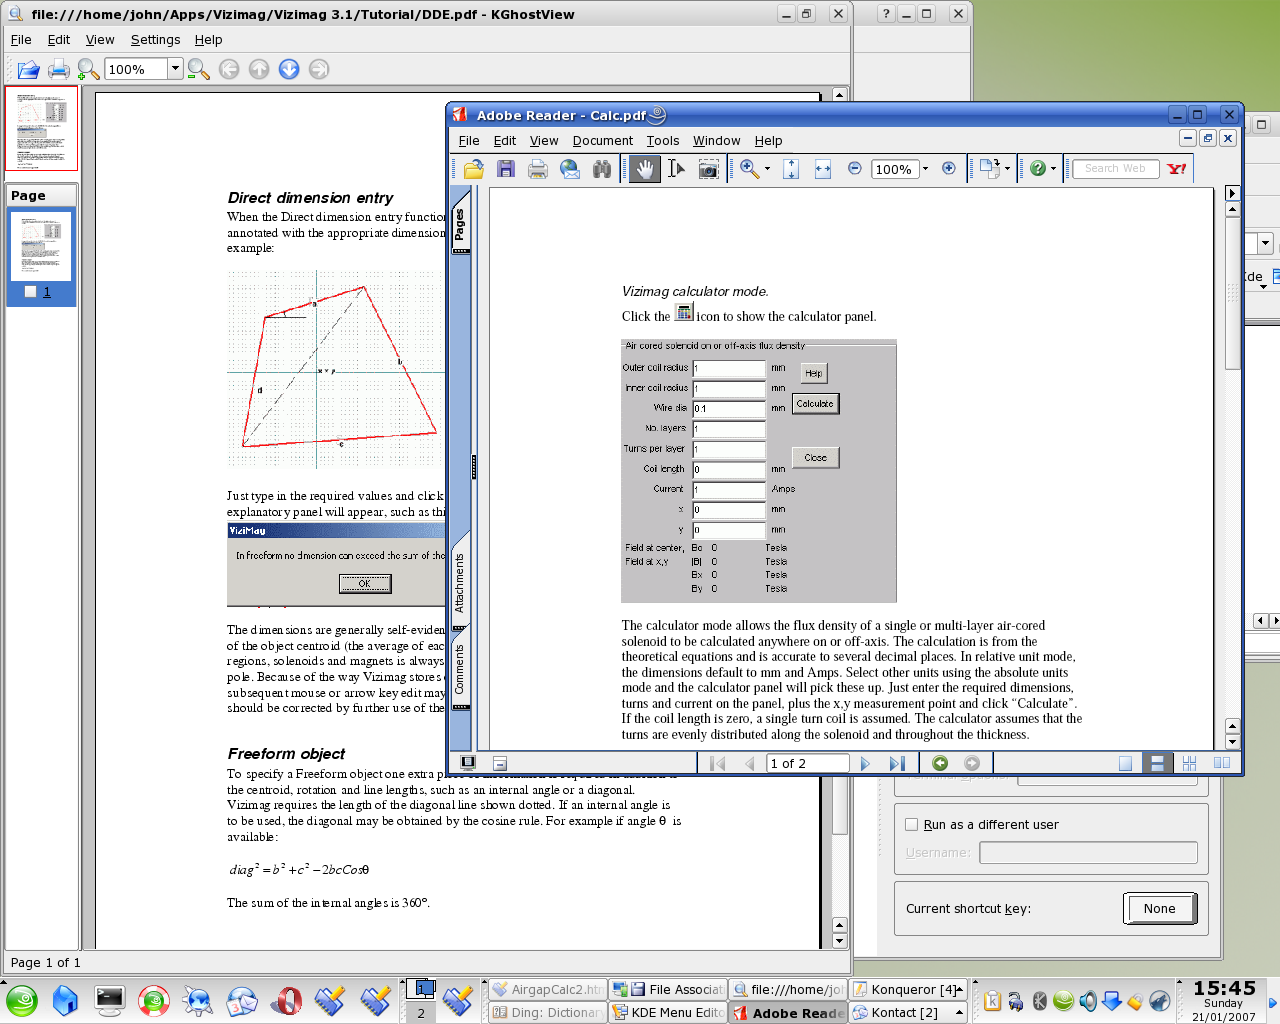Screen dimensions: 1280x1024
Task: Expand Help icon dropdown arrow
Action: coord(1053,169)
